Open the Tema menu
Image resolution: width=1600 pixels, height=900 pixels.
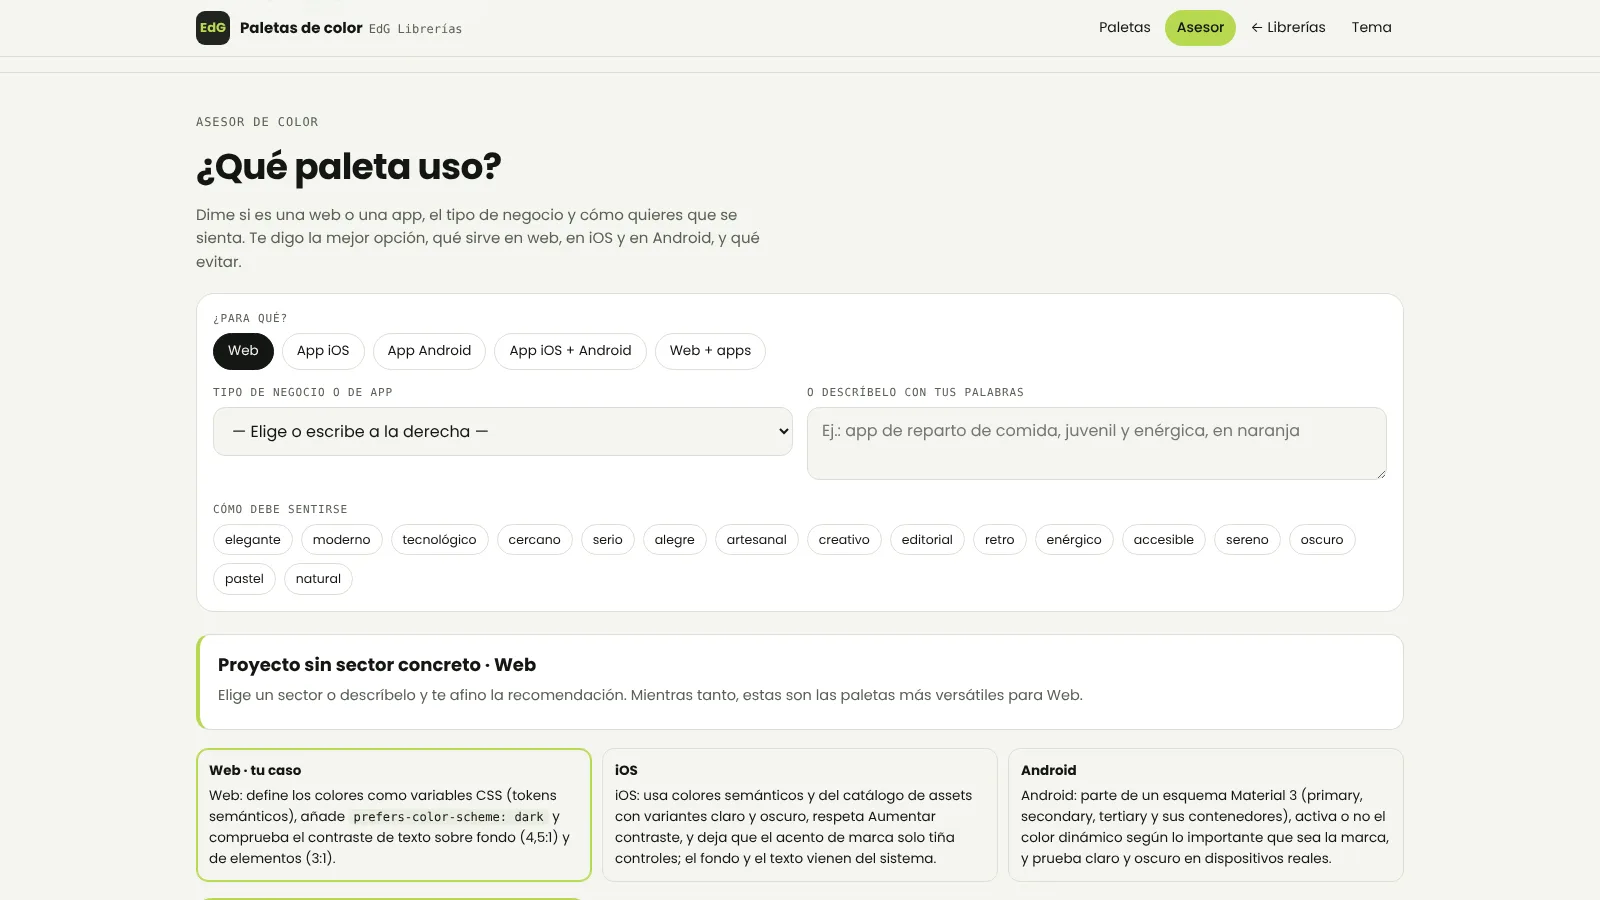(x=1371, y=28)
